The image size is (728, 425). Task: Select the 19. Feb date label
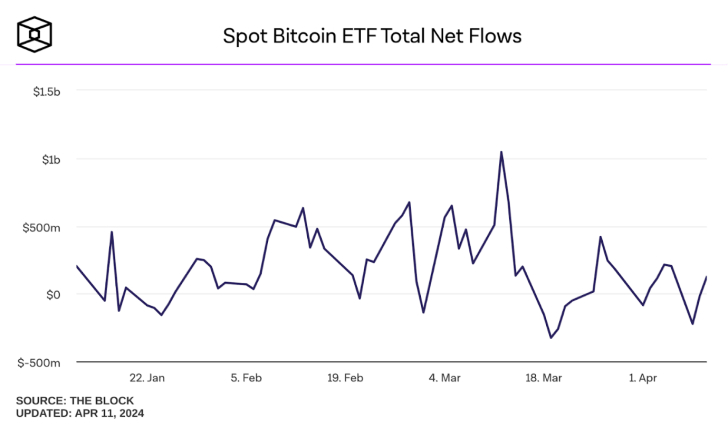click(345, 378)
